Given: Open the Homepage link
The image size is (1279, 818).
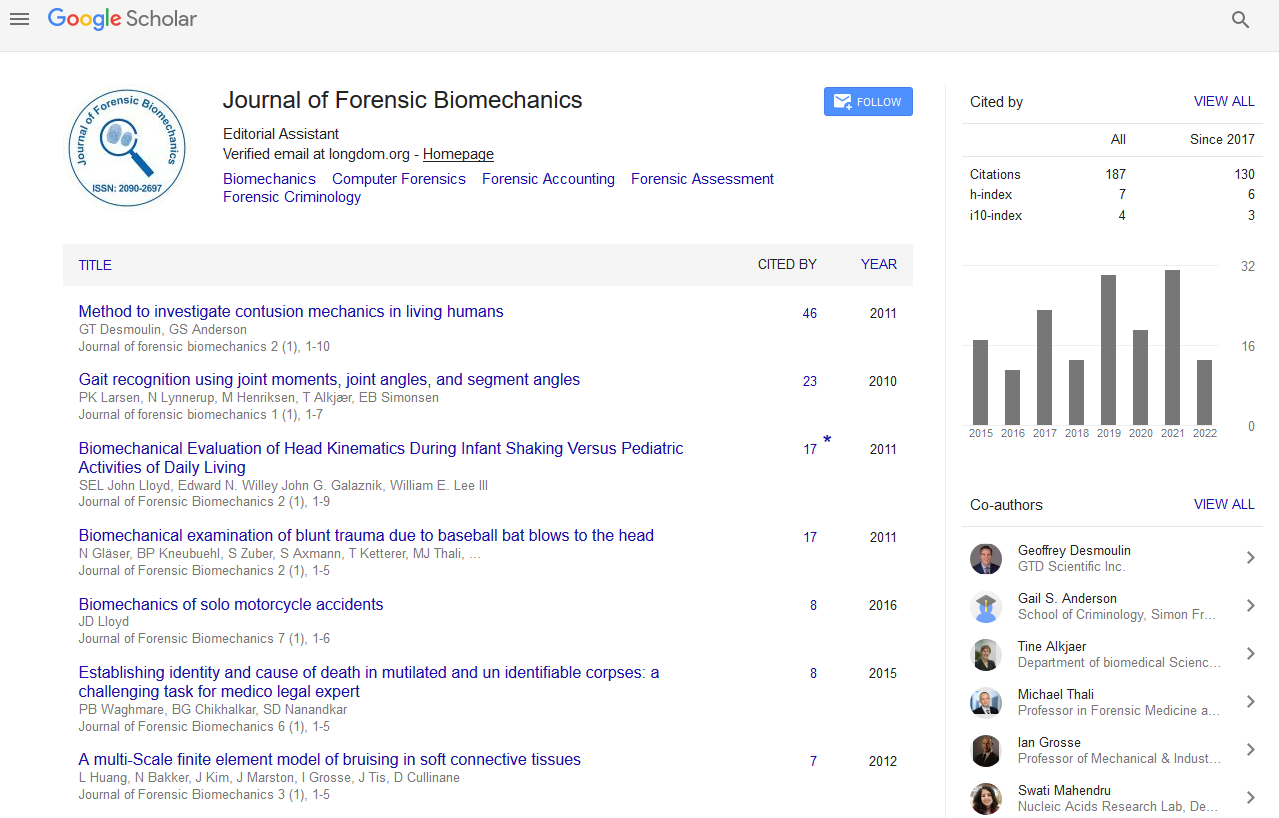Looking at the screenshot, I should 458,154.
